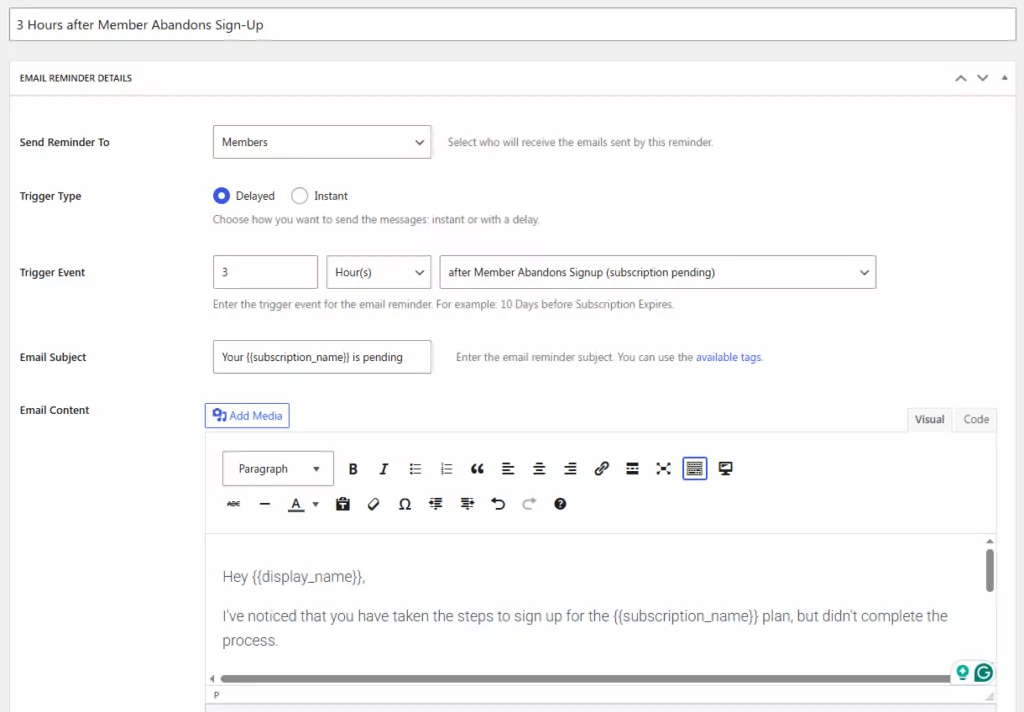1024x712 pixels.
Task: Undo the last edit
Action: click(x=498, y=504)
